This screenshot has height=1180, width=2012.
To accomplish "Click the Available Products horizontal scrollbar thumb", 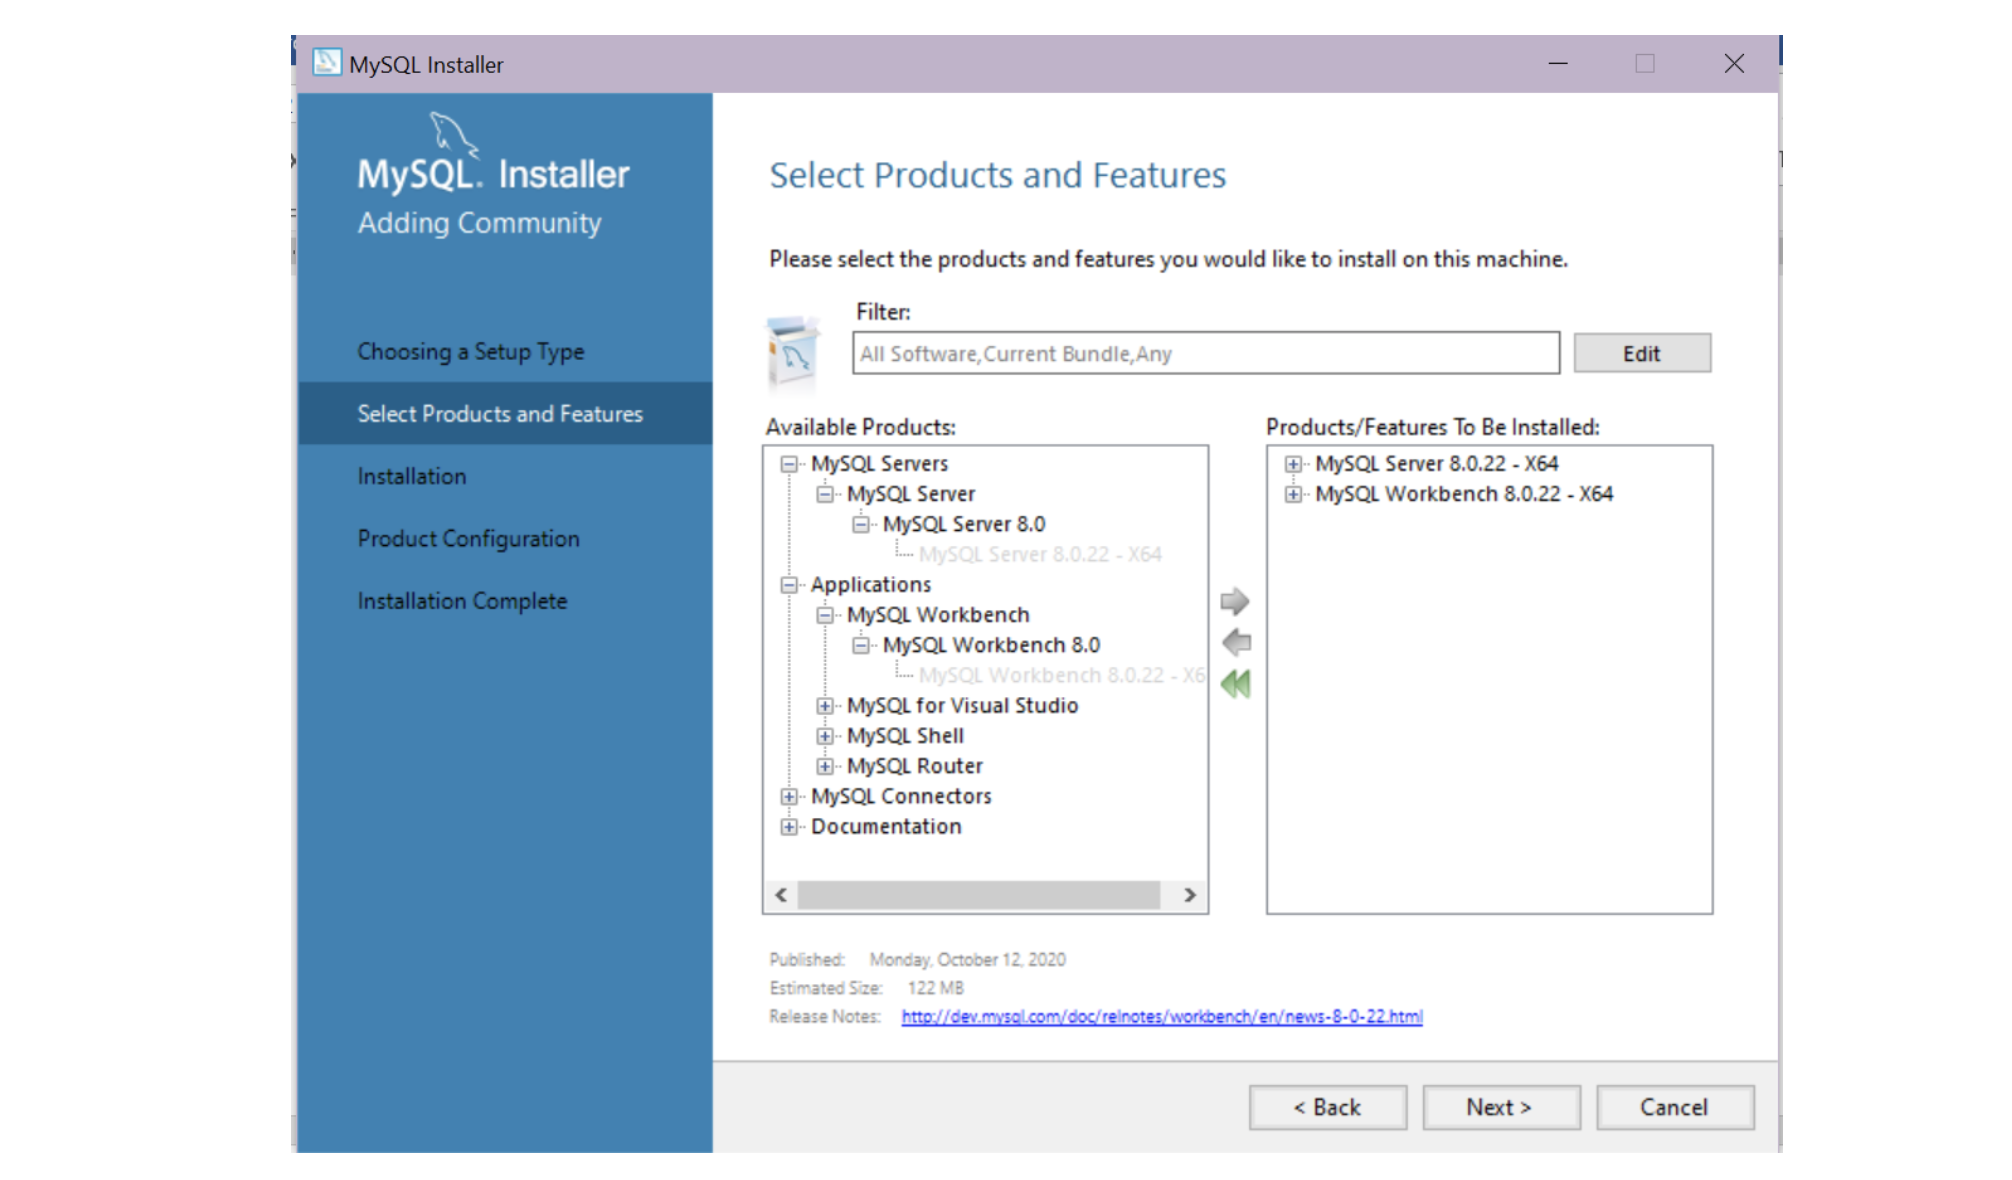I will pos(978,895).
